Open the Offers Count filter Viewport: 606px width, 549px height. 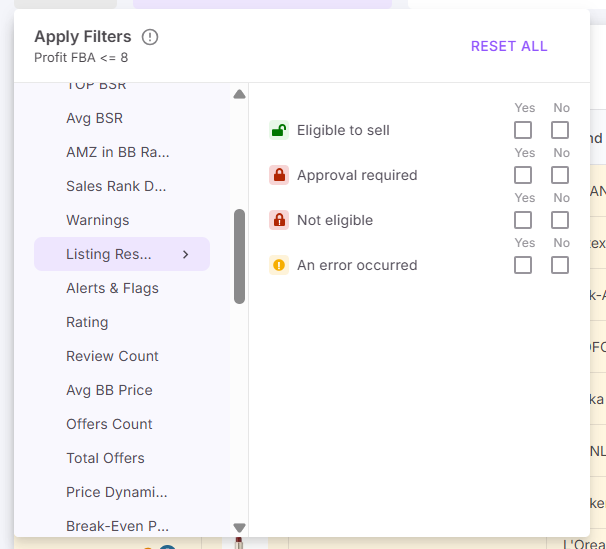click(x=109, y=424)
